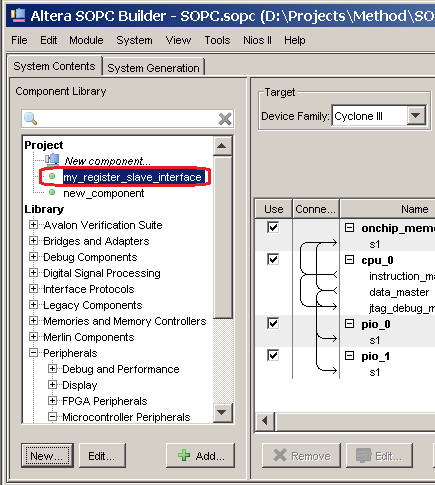Open the File menu

tap(19, 40)
